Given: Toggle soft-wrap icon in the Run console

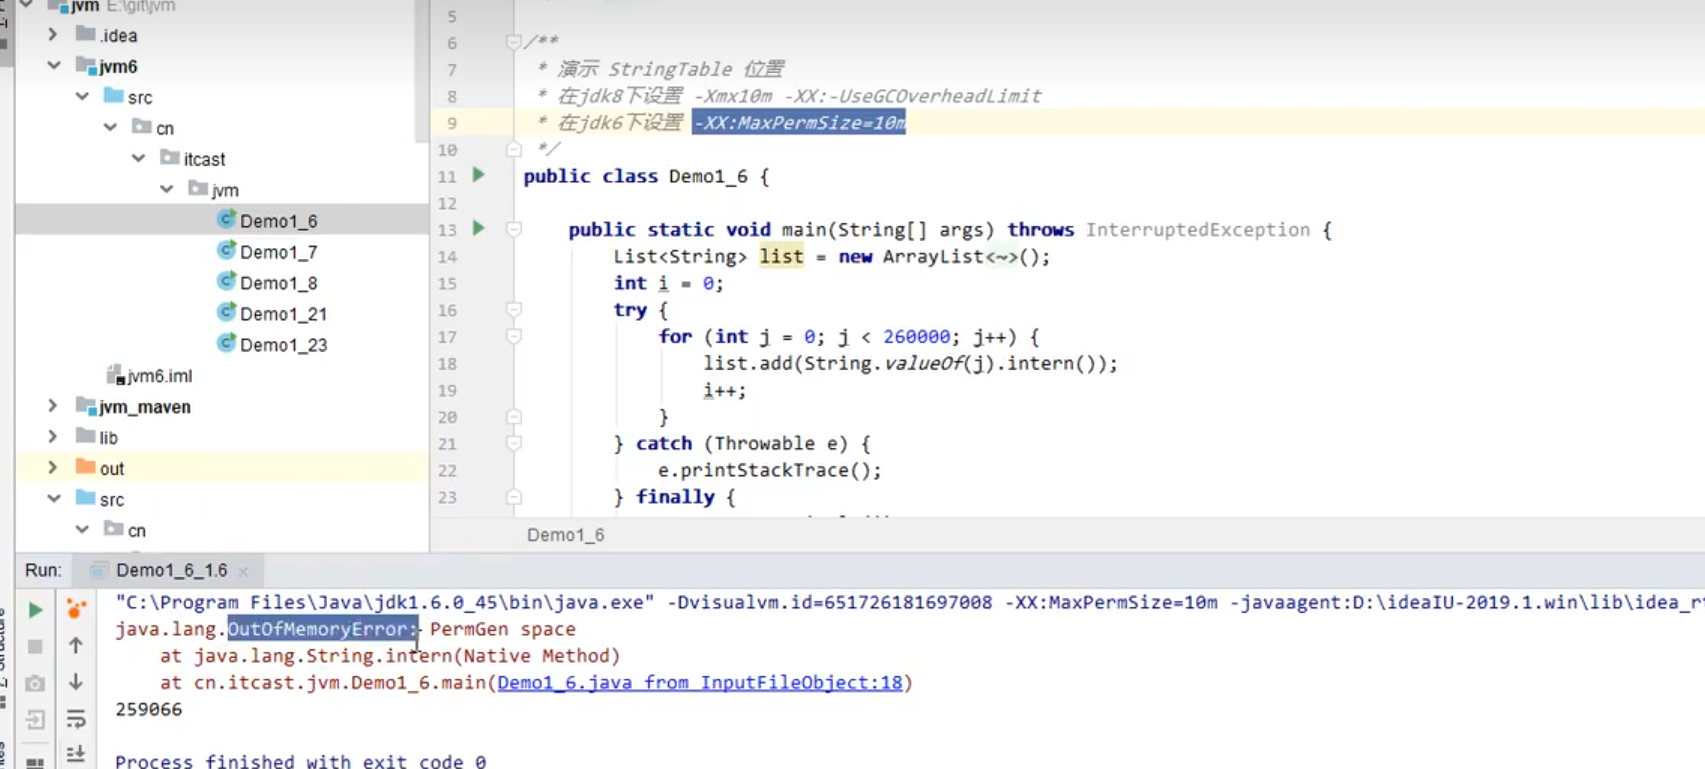Looking at the screenshot, I should [76, 719].
